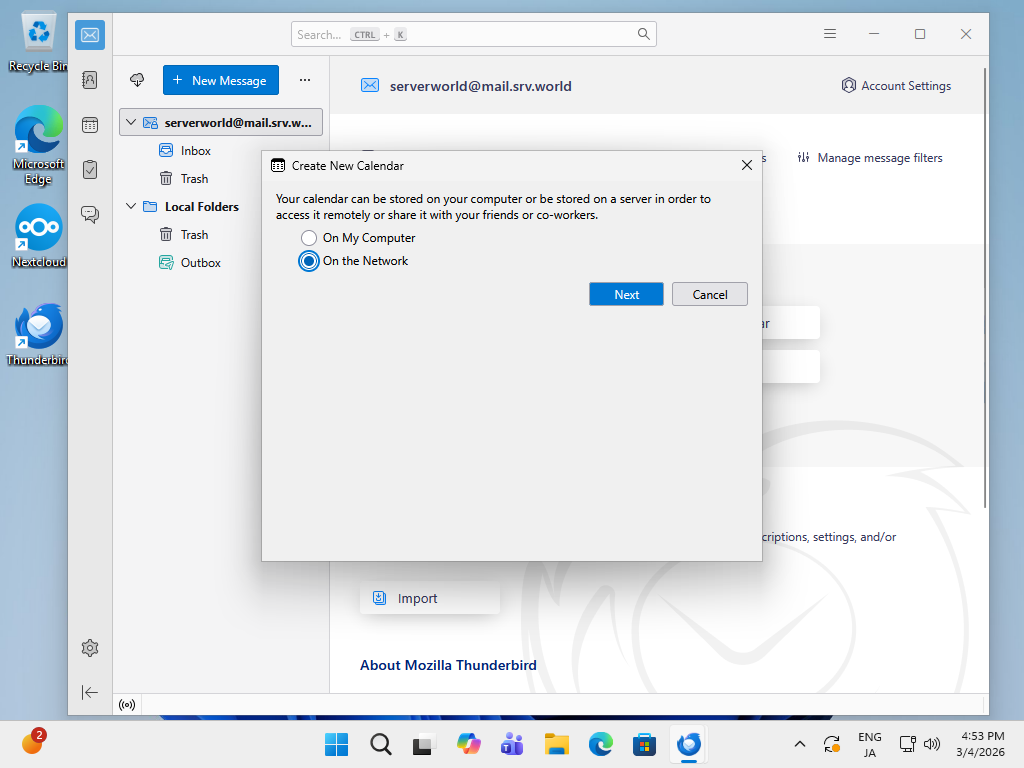
Task: Collapse the spaces toolbar arrow icon
Action: click(90, 692)
